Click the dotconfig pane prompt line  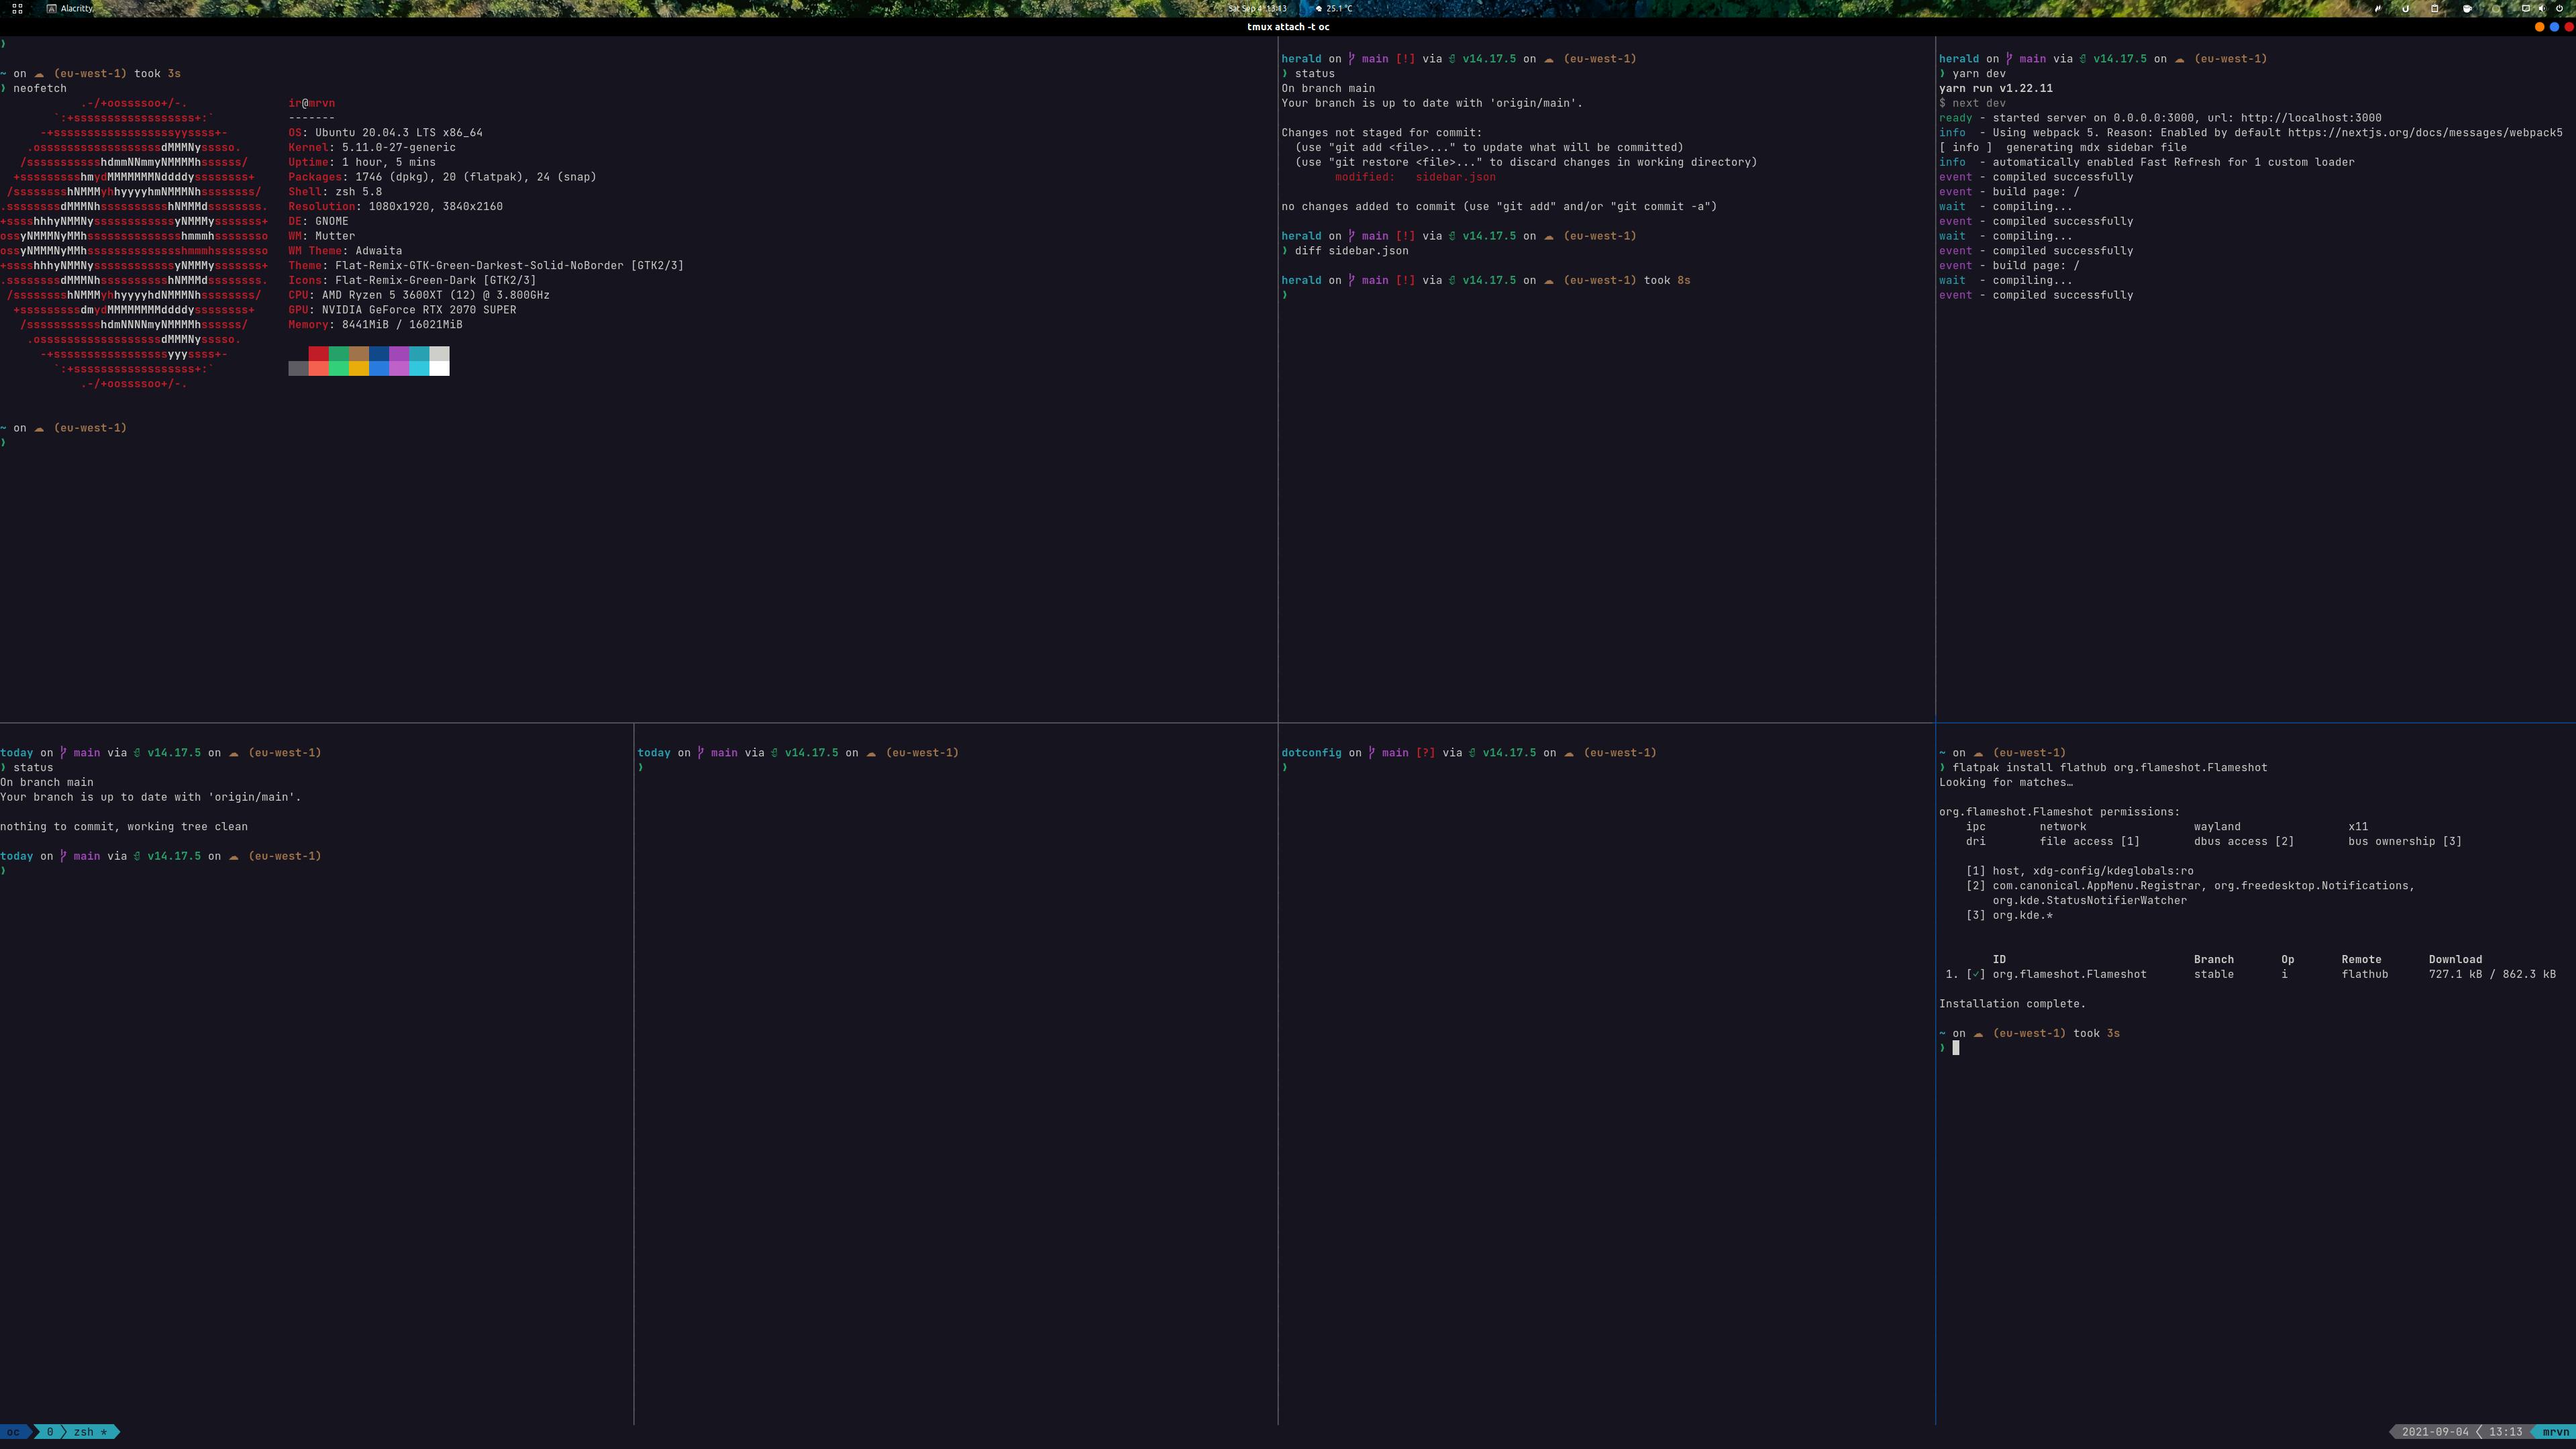coord(1468,753)
